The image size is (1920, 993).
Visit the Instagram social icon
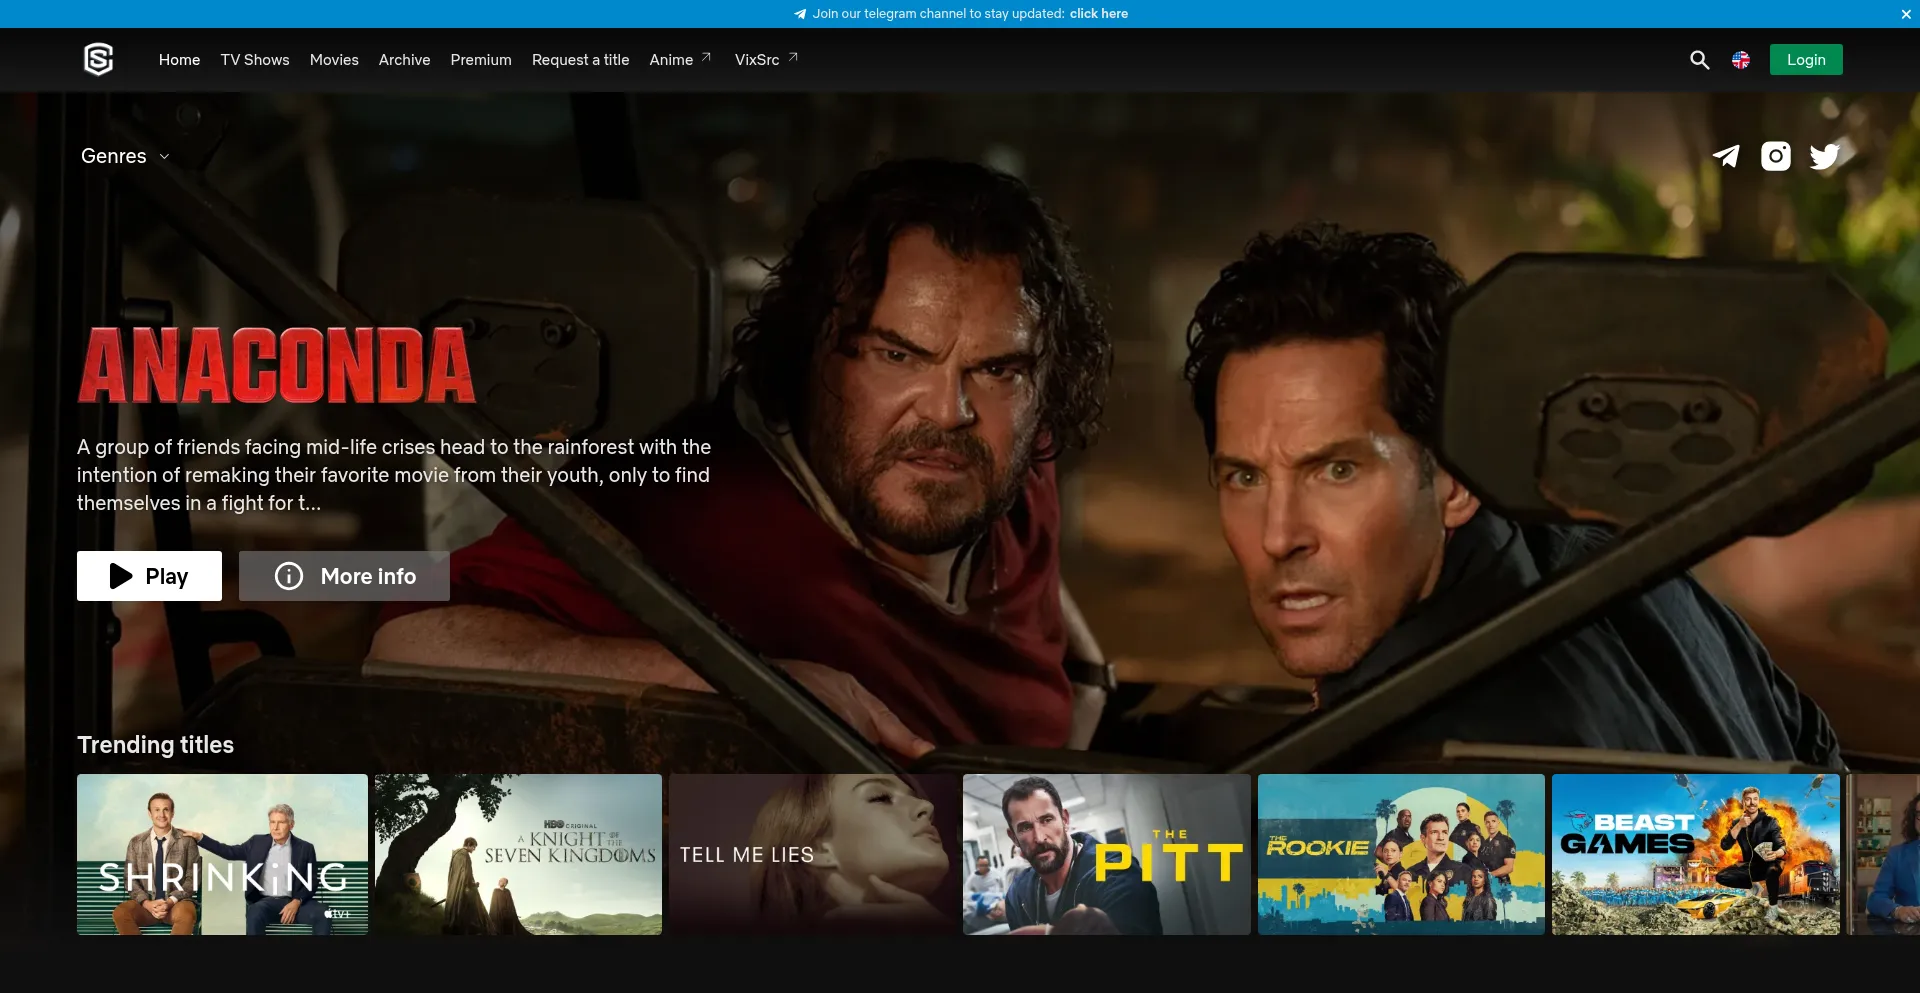(x=1776, y=156)
